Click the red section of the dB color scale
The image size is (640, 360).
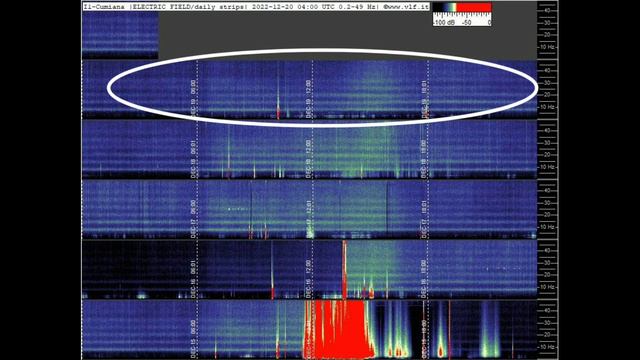pyautogui.click(x=473, y=7)
